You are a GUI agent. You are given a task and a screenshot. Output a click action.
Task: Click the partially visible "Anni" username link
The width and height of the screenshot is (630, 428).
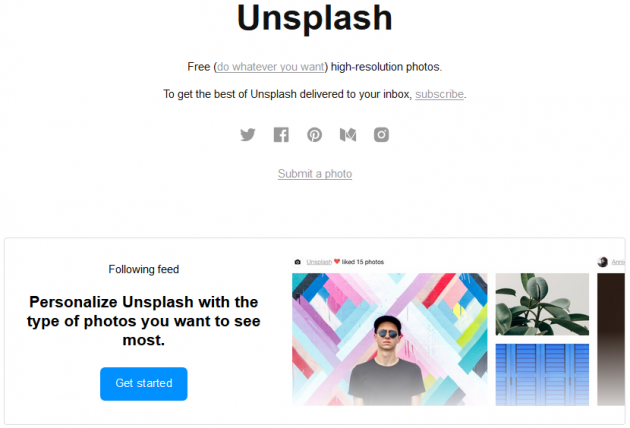(618, 262)
